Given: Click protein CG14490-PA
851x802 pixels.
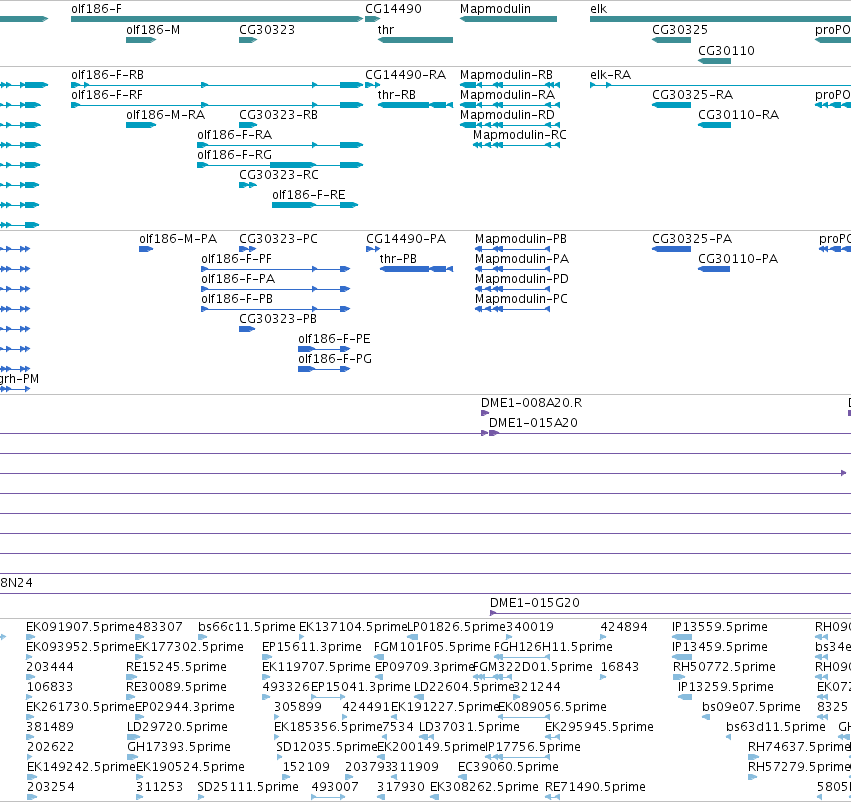Looking at the screenshot, I should tap(373, 249).
